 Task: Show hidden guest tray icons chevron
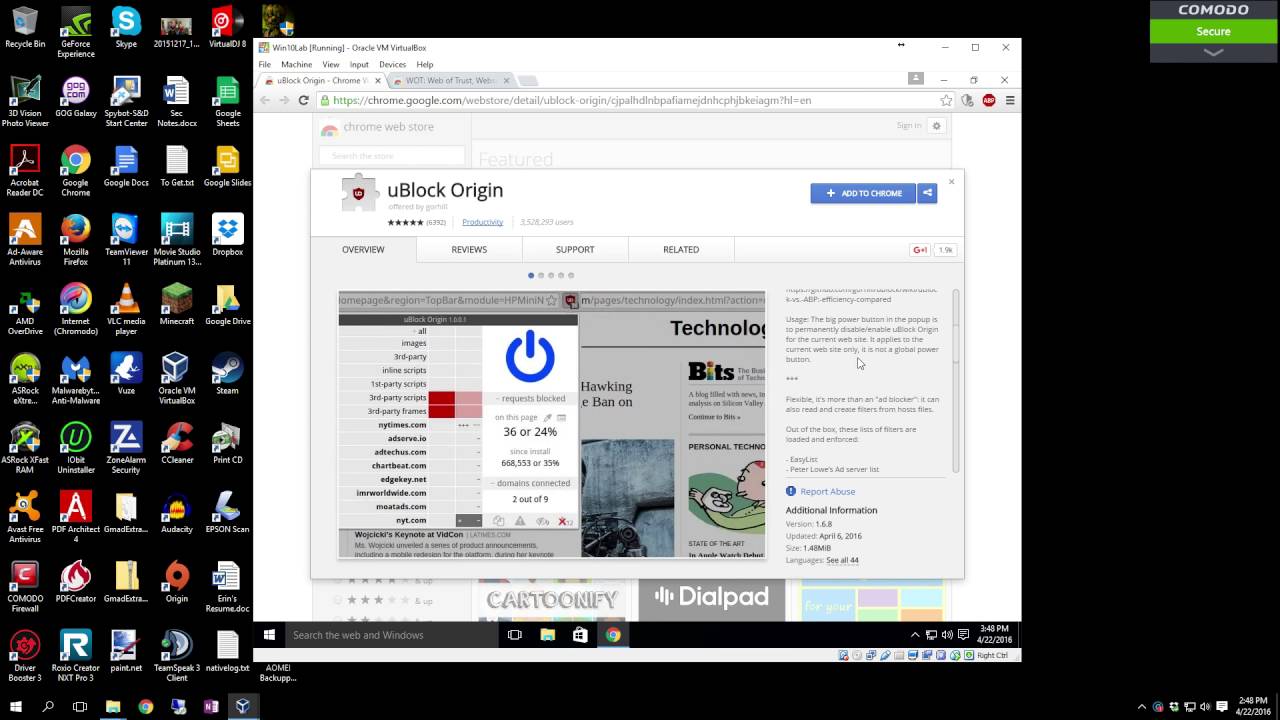coord(915,635)
